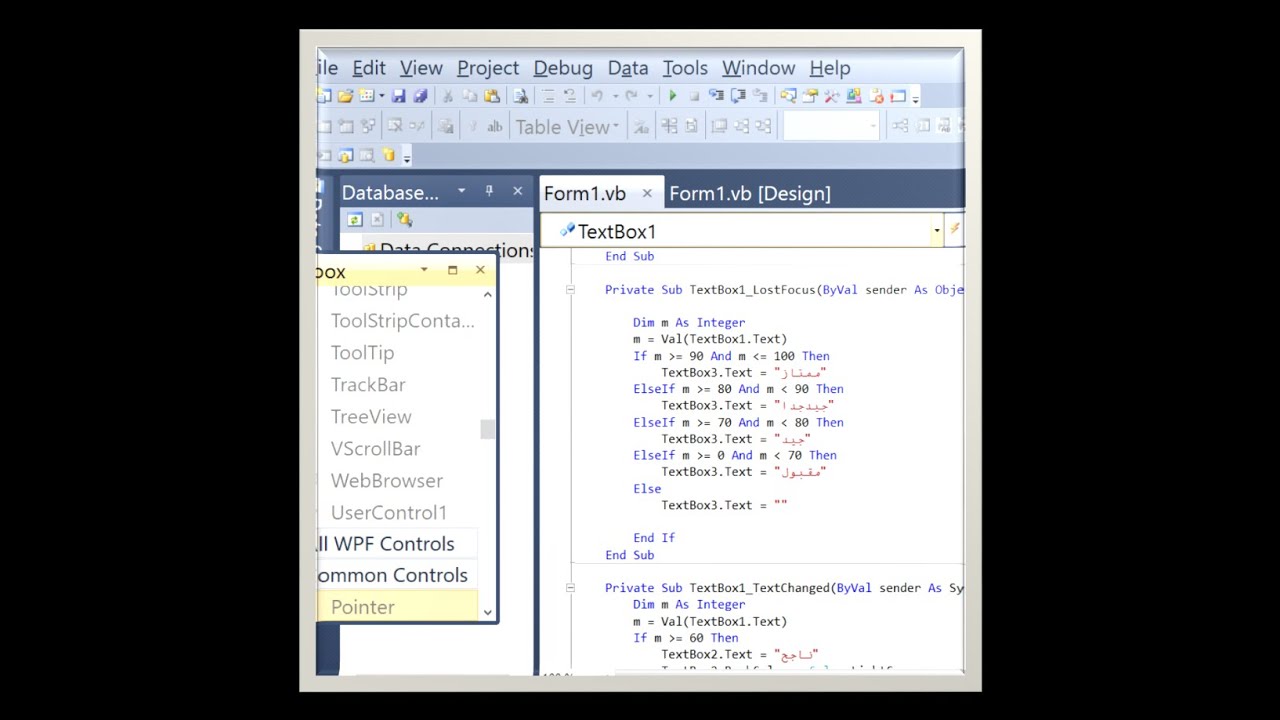Open the Debug menu
Screen dimensions: 1280x720
coord(563,68)
